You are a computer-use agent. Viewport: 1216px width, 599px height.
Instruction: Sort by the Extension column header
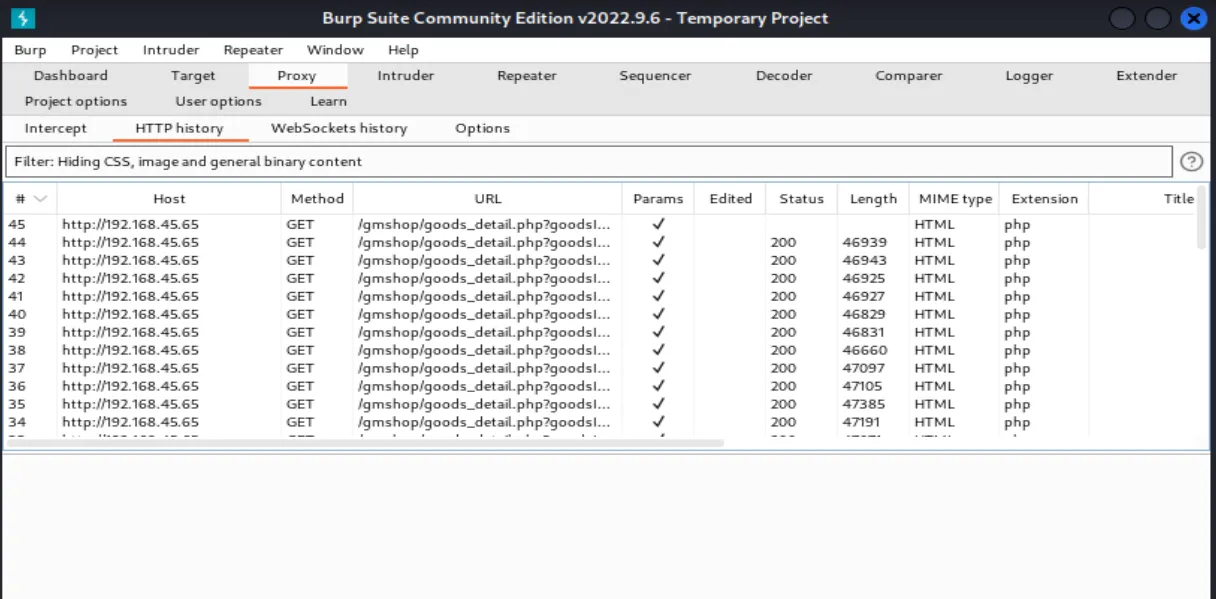coord(1044,198)
